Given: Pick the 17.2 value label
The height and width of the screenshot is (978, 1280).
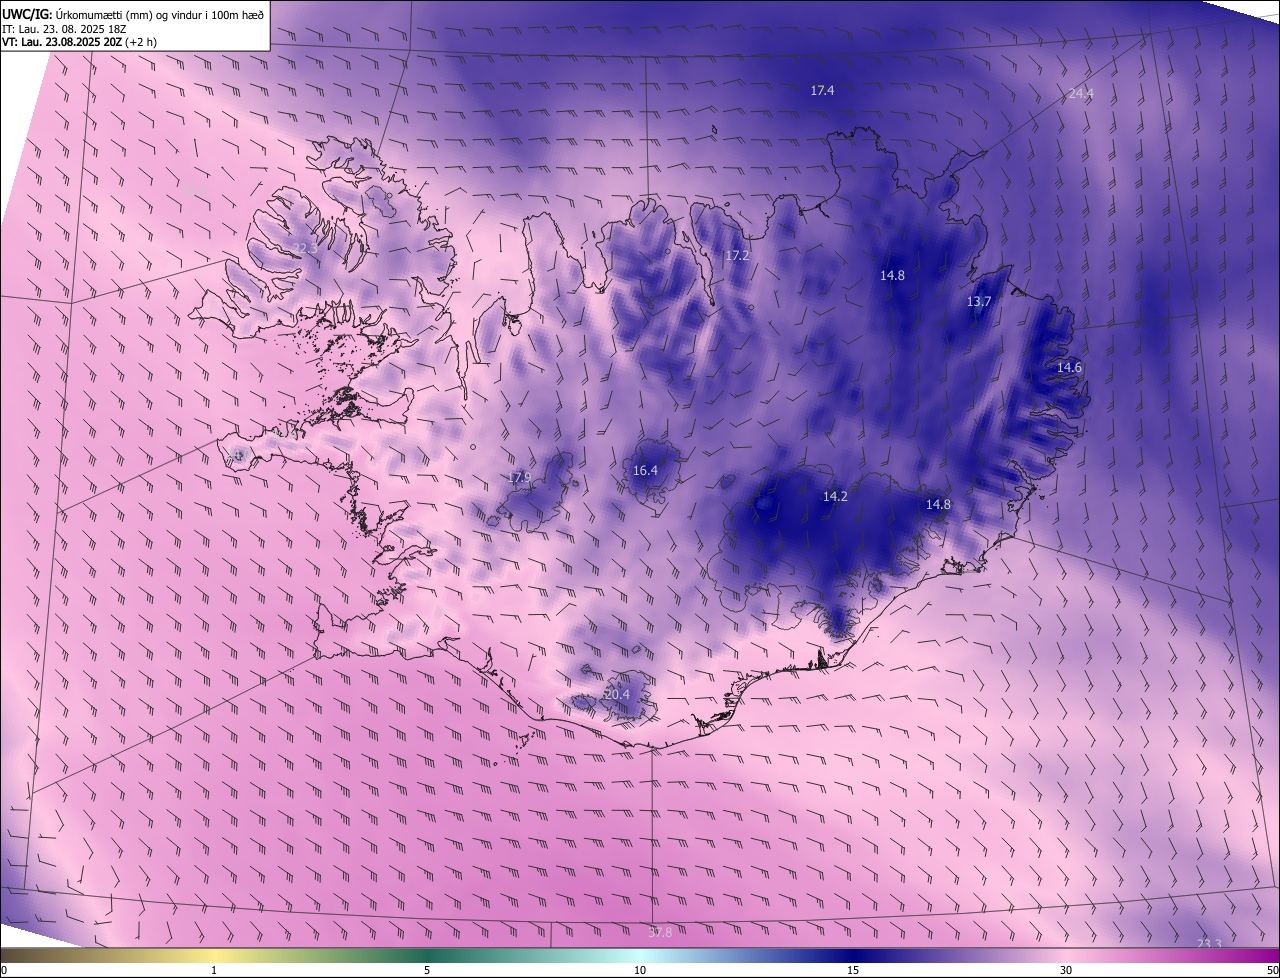Looking at the screenshot, I should point(737,256).
